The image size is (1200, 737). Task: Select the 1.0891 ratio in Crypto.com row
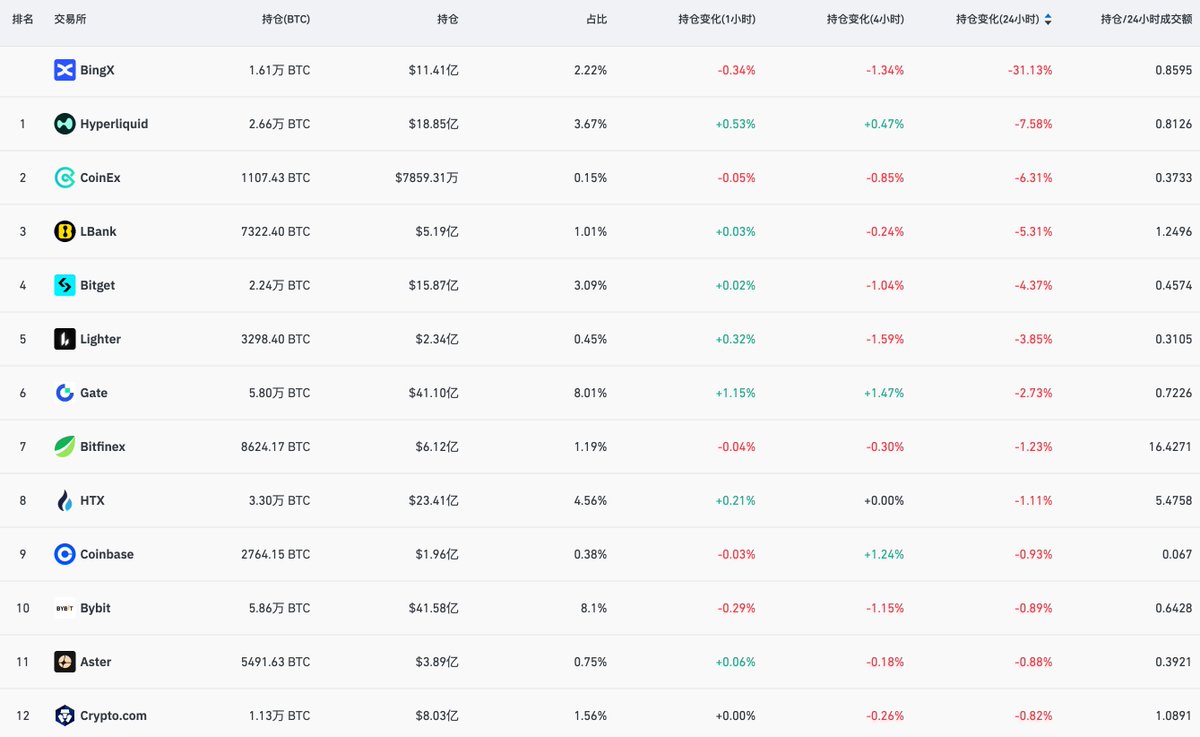tap(1173, 716)
